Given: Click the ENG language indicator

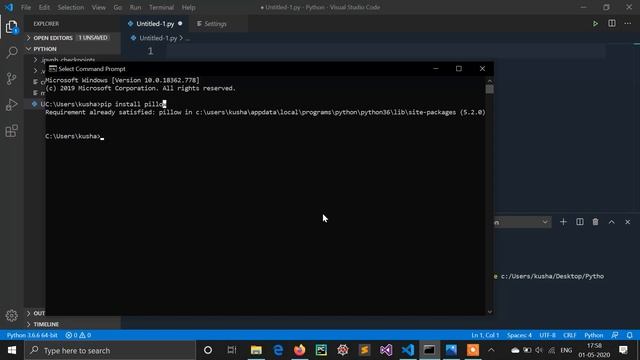Looking at the screenshot, I should point(566,350).
